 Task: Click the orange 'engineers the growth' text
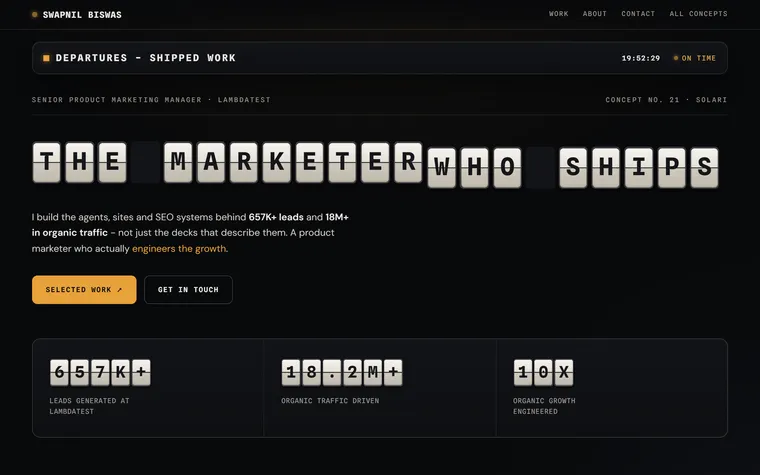(x=179, y=249)
